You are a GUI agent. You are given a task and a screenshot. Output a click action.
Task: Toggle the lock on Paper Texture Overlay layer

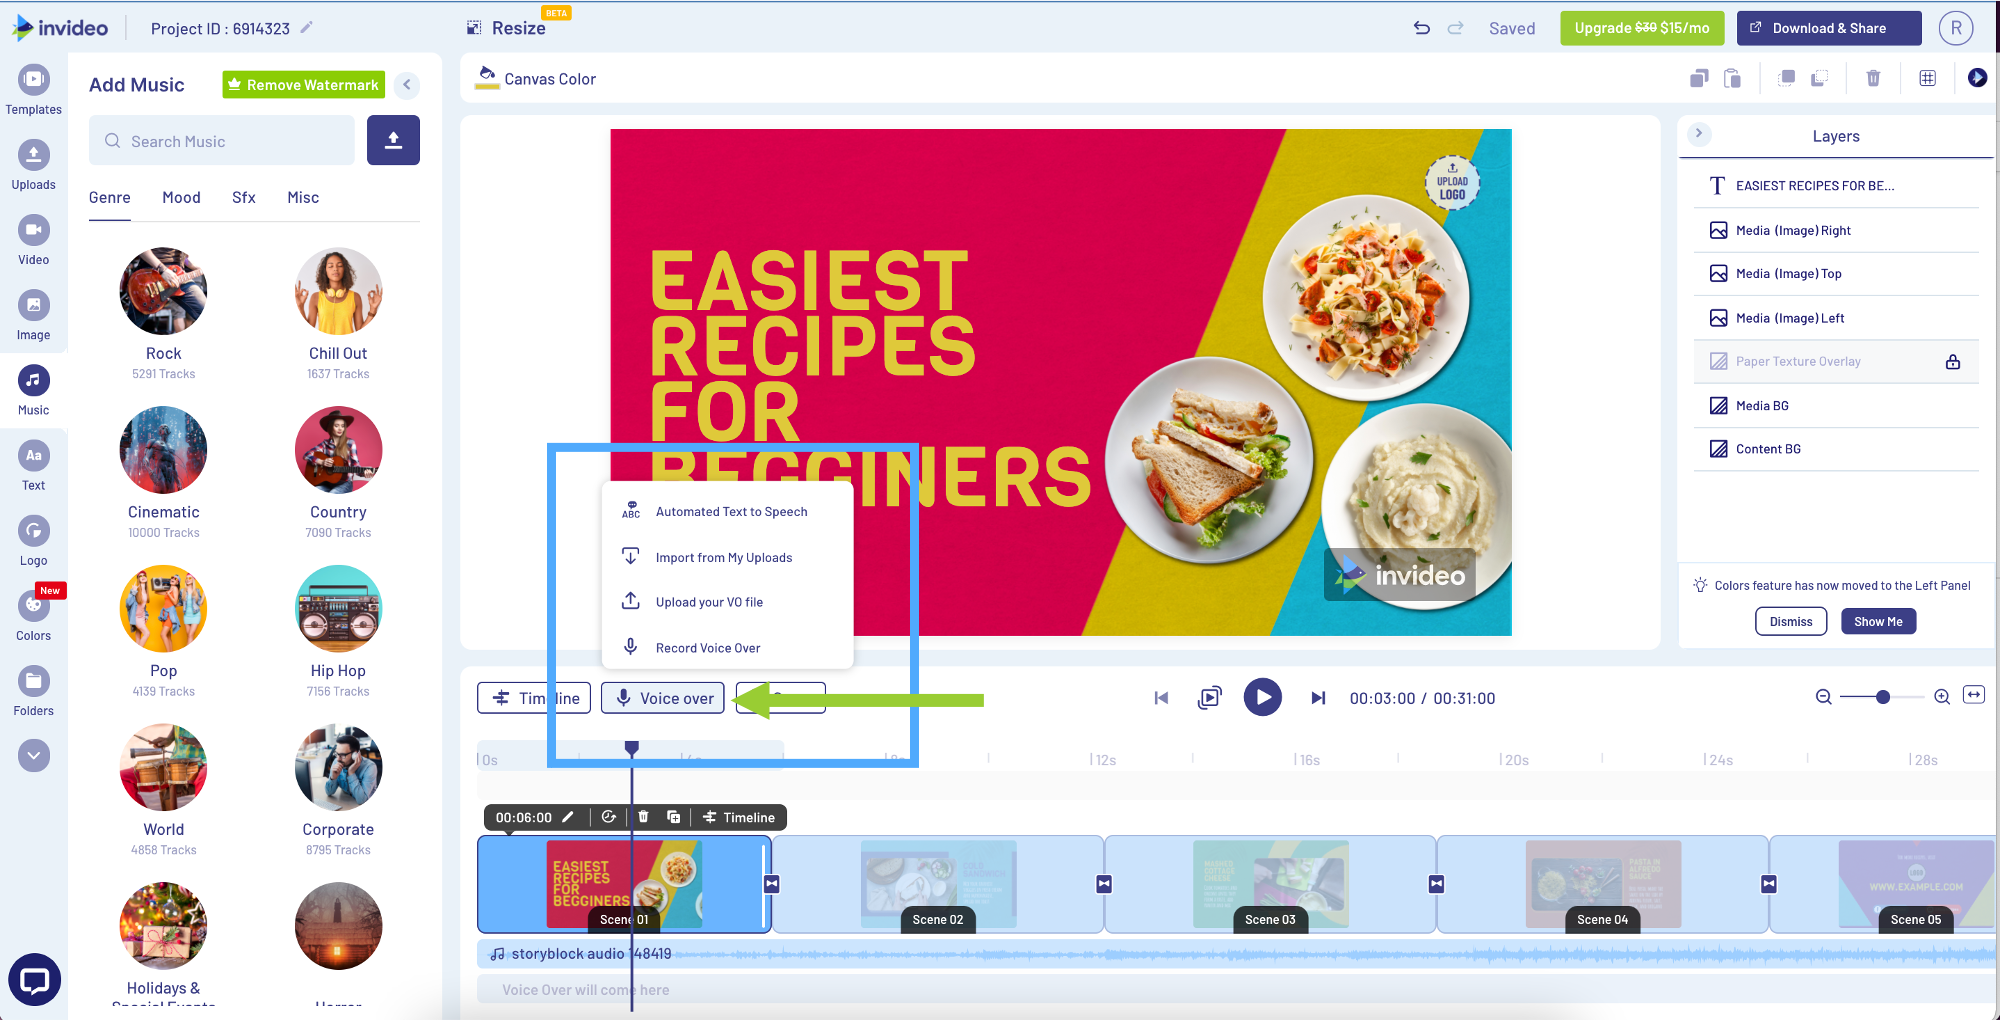click(1953, 361)
